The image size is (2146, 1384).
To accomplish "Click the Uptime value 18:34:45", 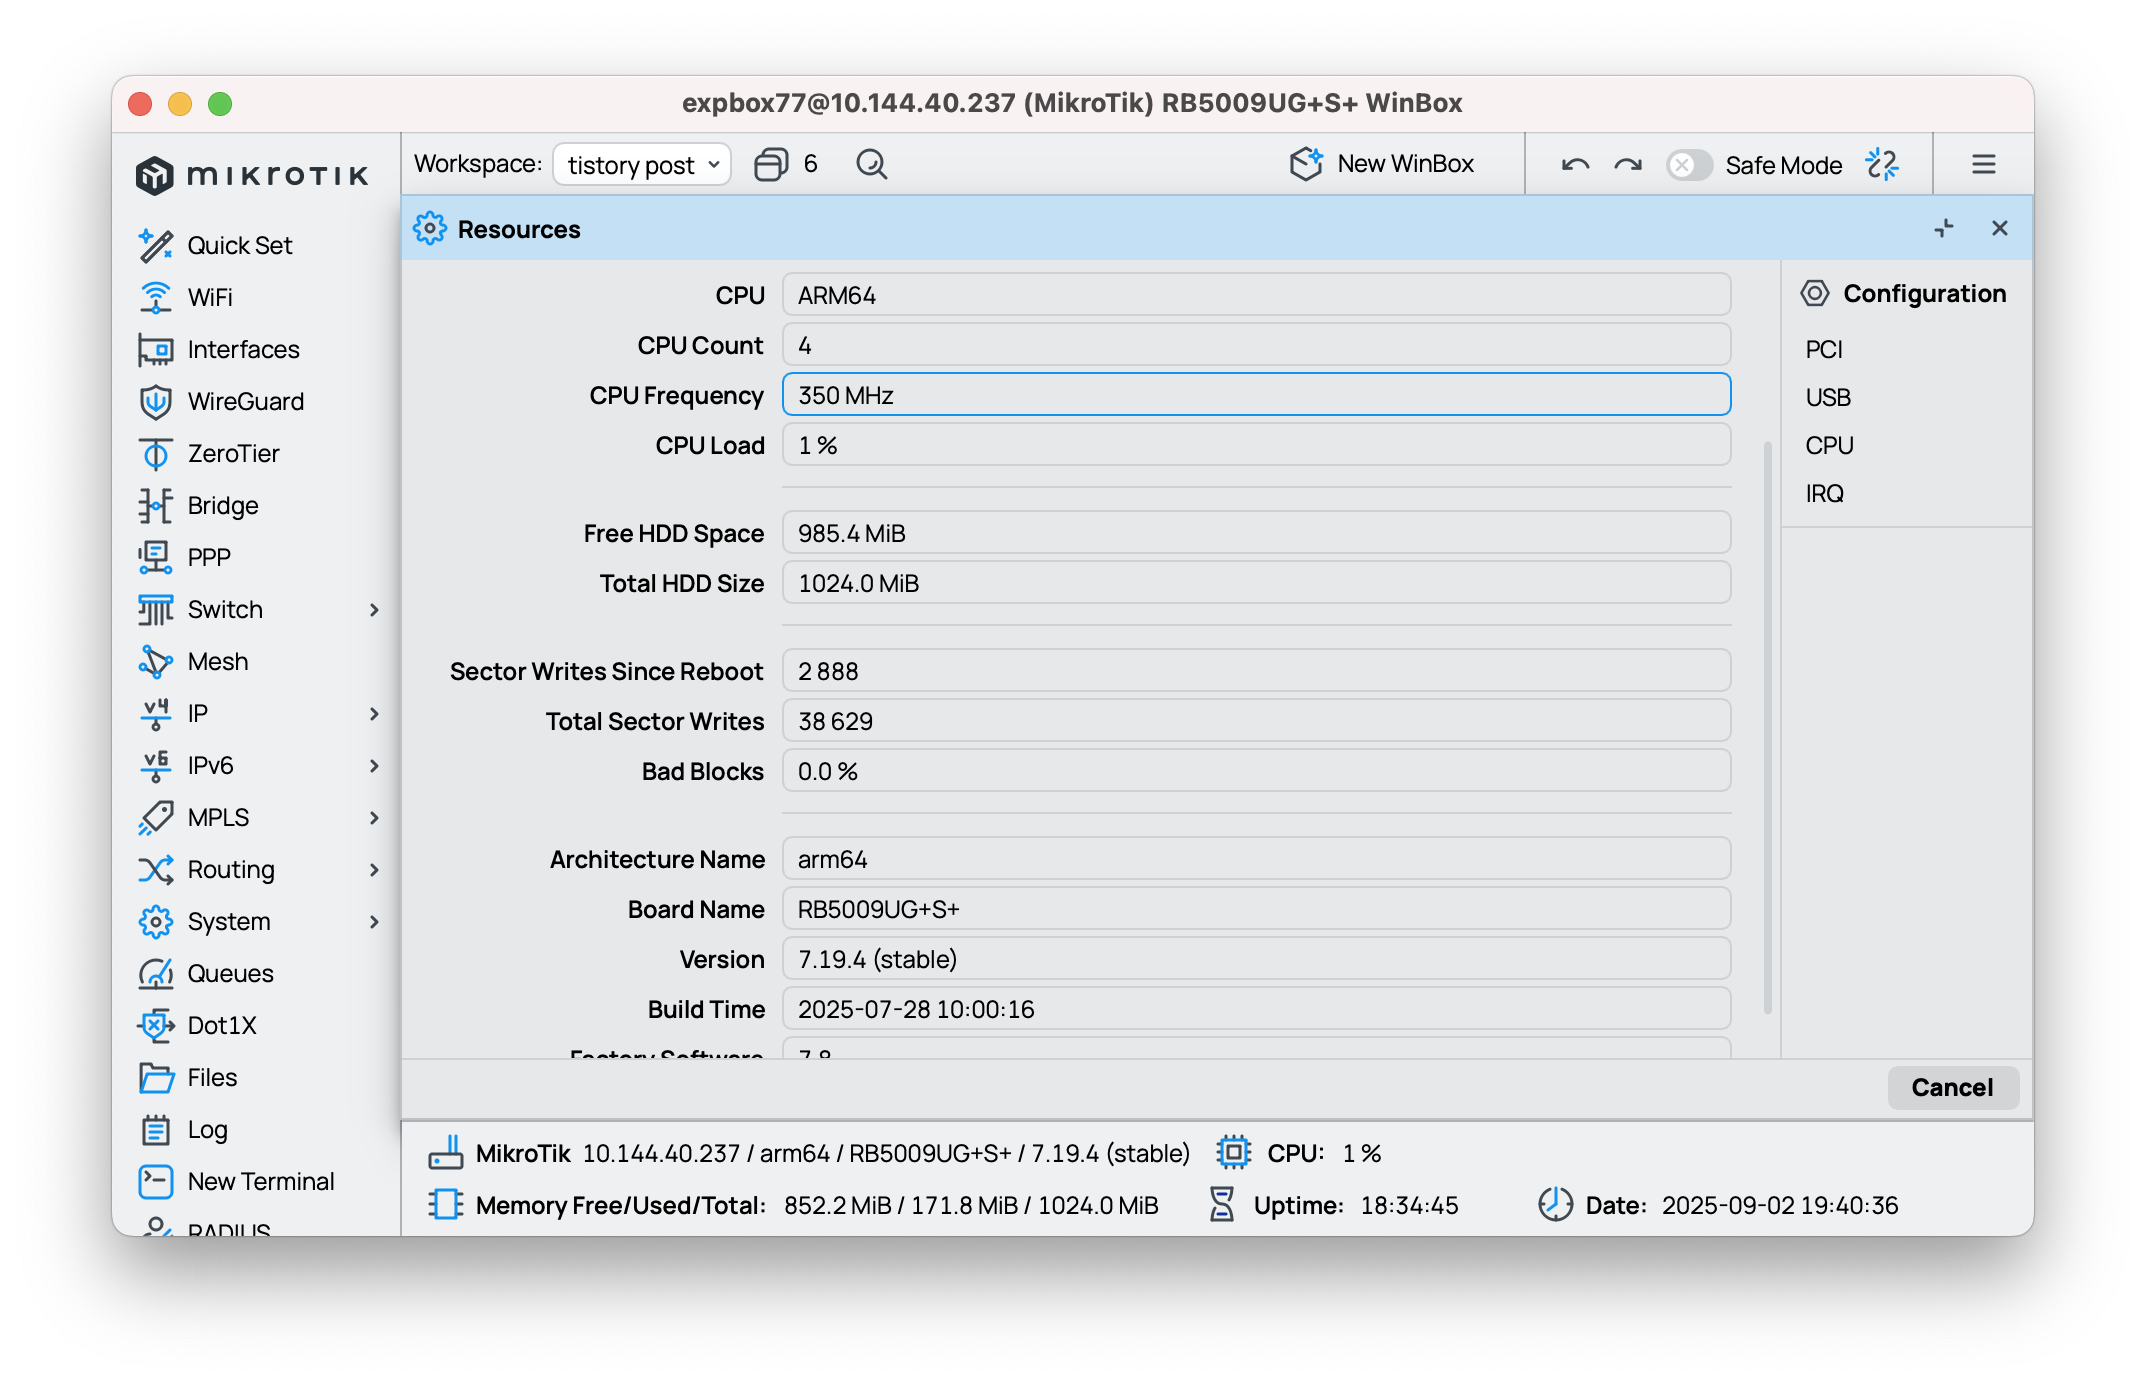I will (x=1409, y=1205).
